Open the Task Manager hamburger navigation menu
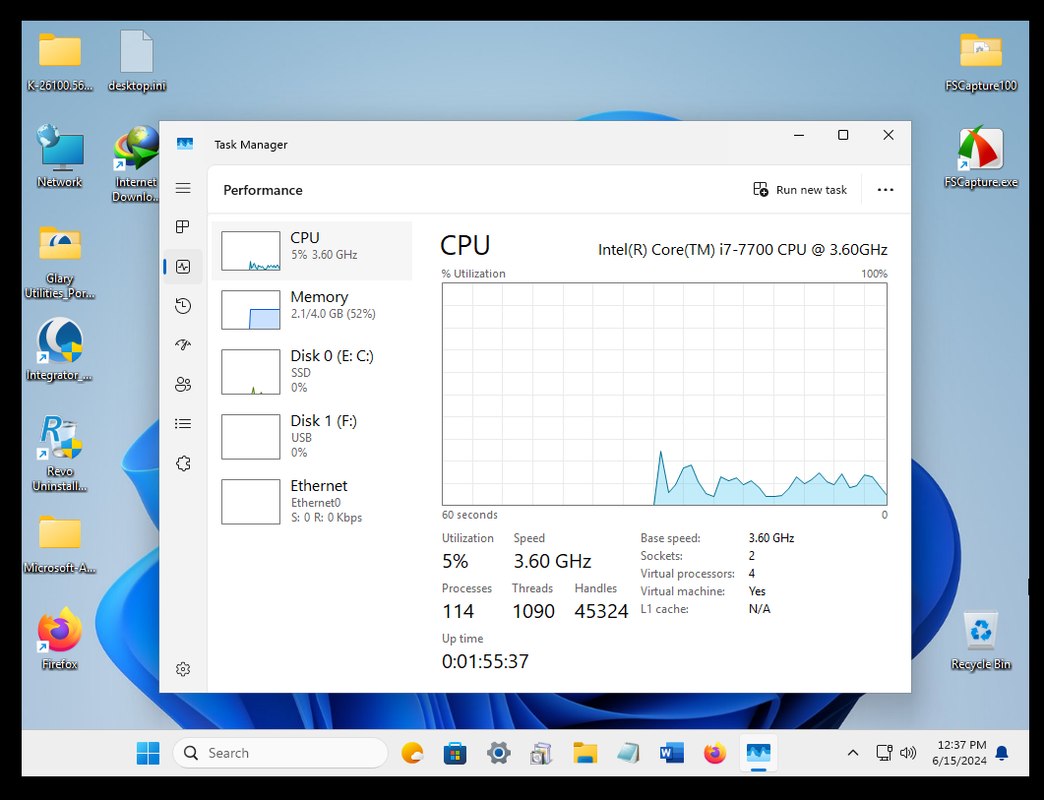The width and height of the screenshot is (1044, 800). (x=183, y=188)
